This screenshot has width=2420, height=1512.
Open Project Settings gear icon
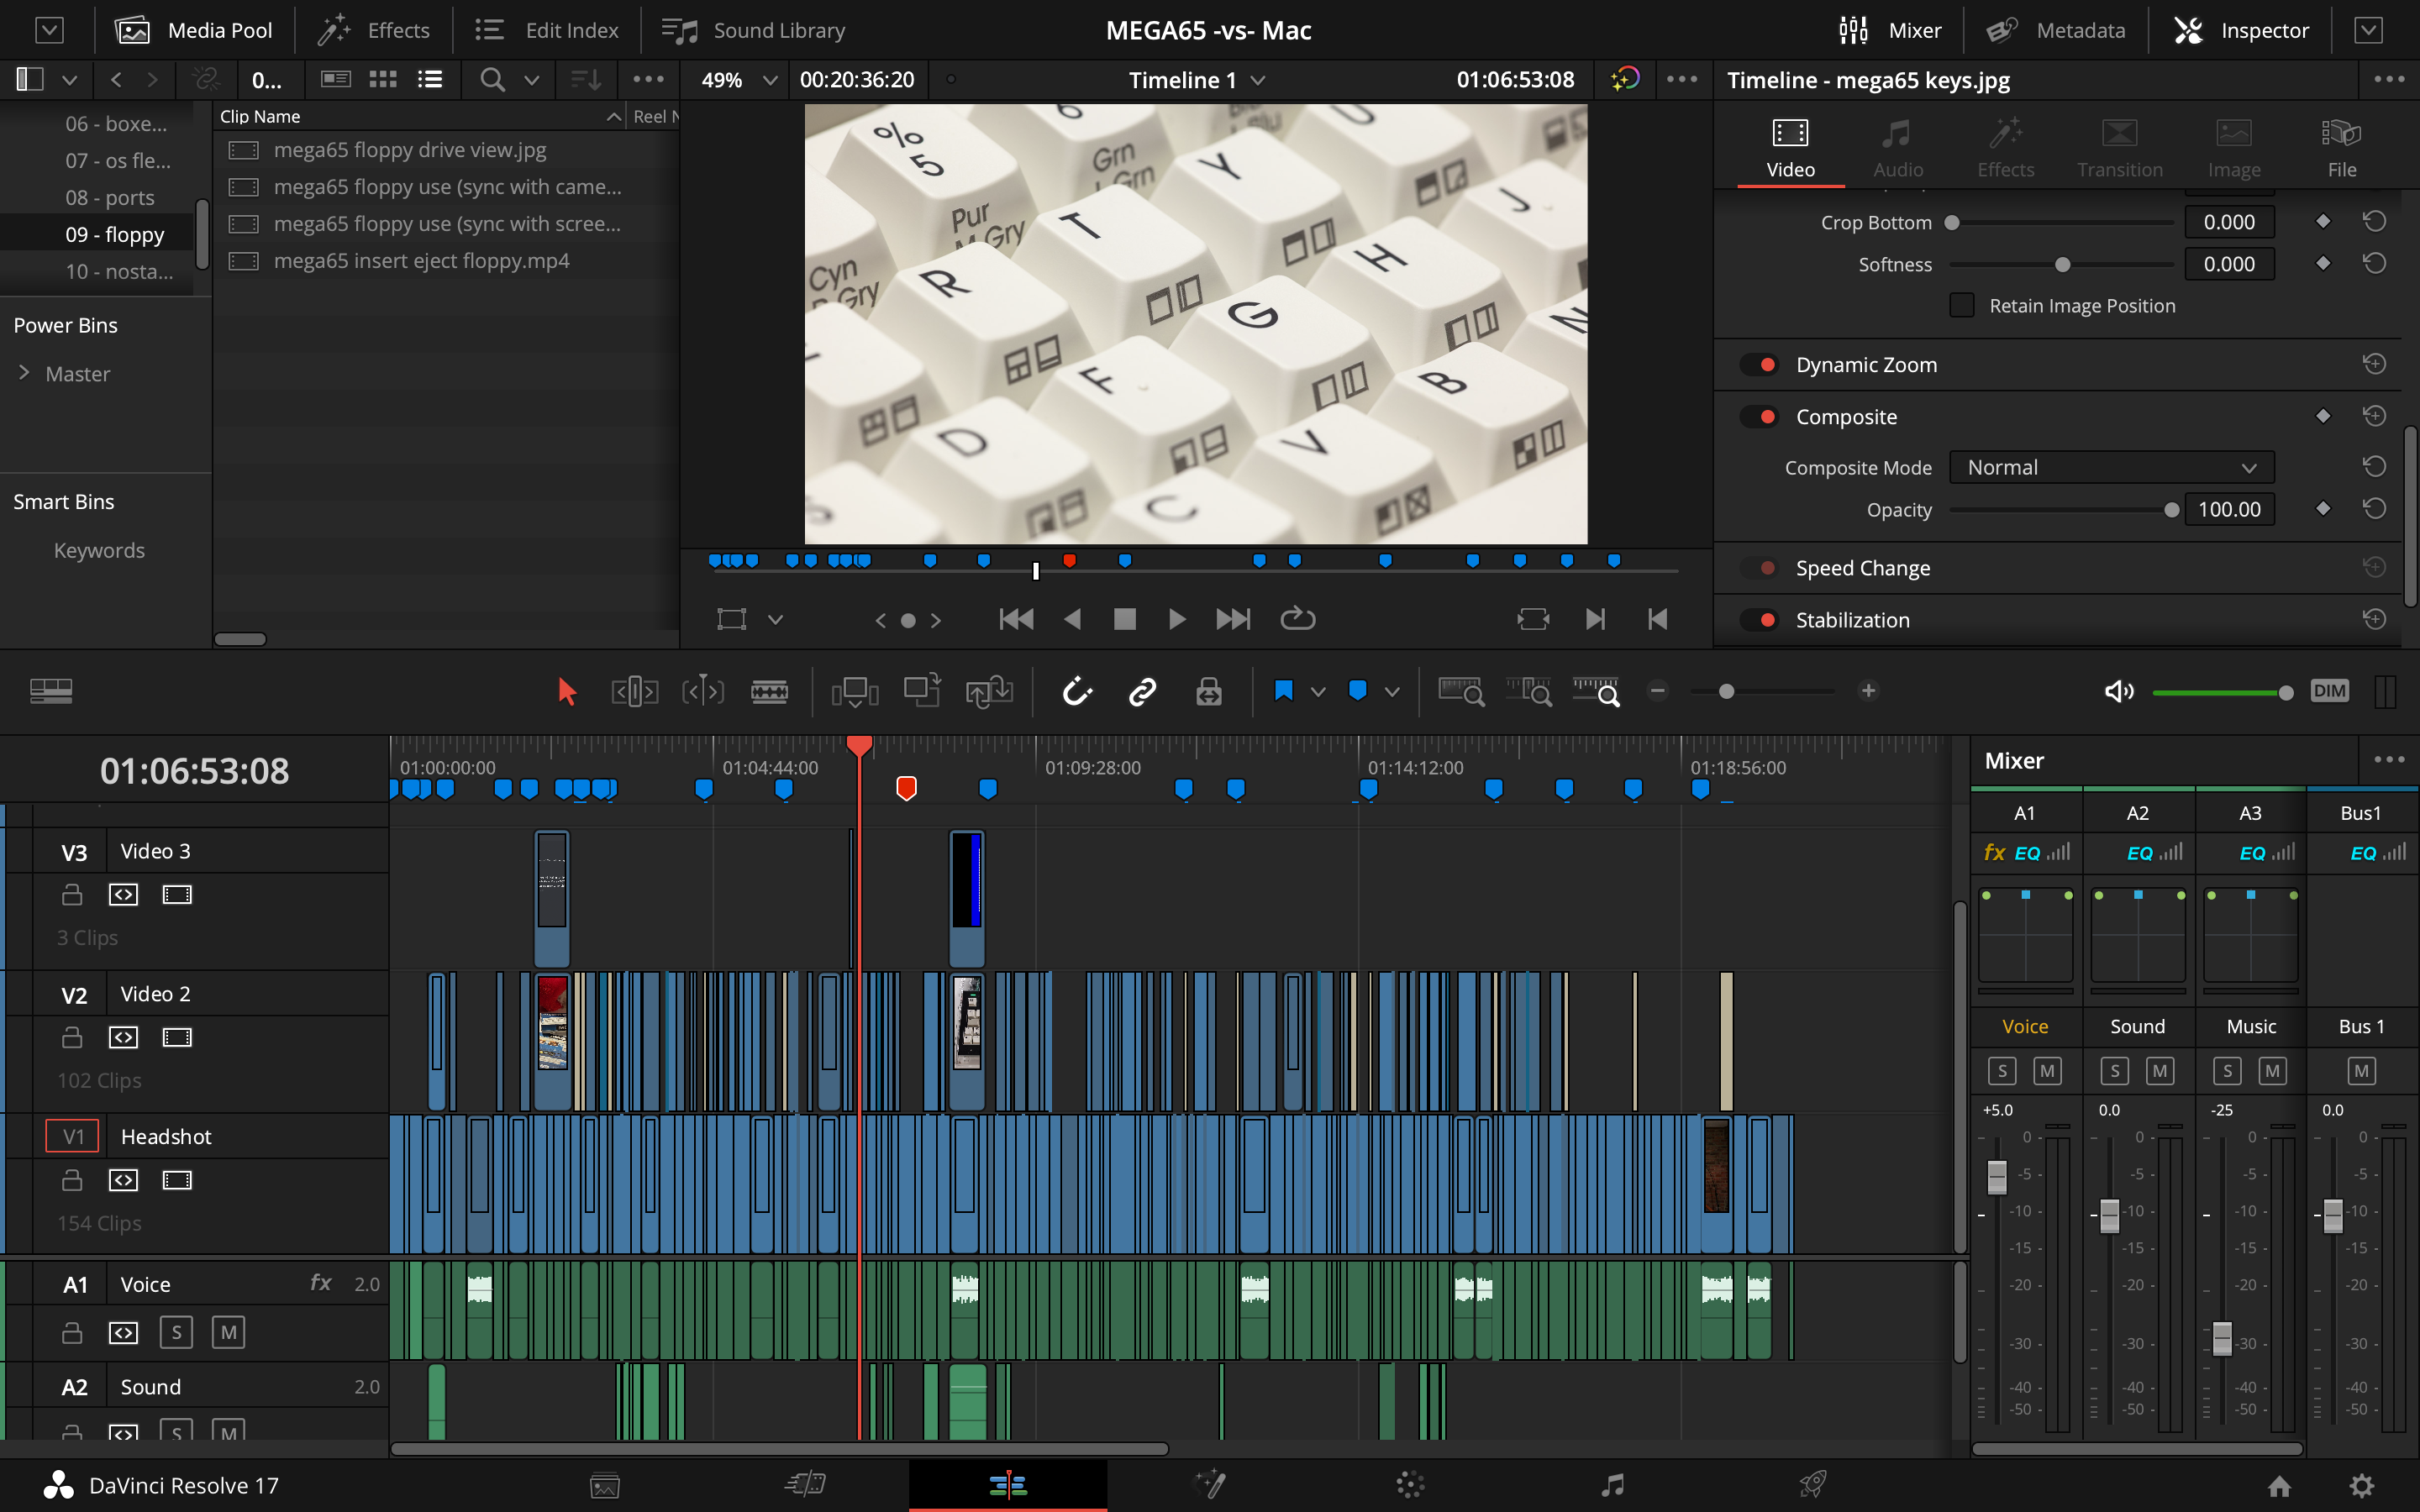coord(2361,1486)
